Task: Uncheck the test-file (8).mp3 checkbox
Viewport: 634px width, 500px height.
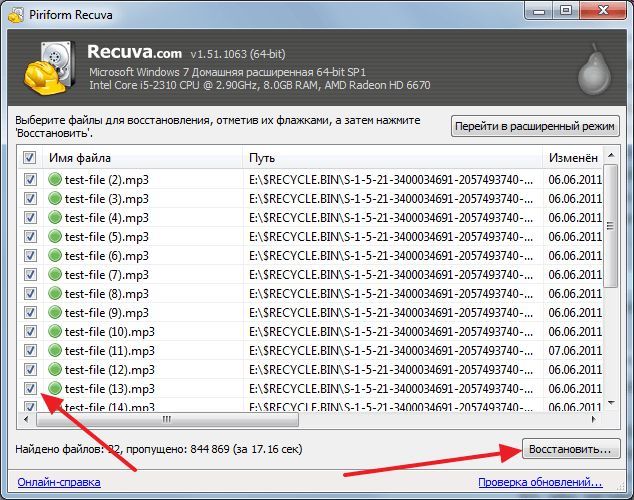Action: [x=30, y=293]
